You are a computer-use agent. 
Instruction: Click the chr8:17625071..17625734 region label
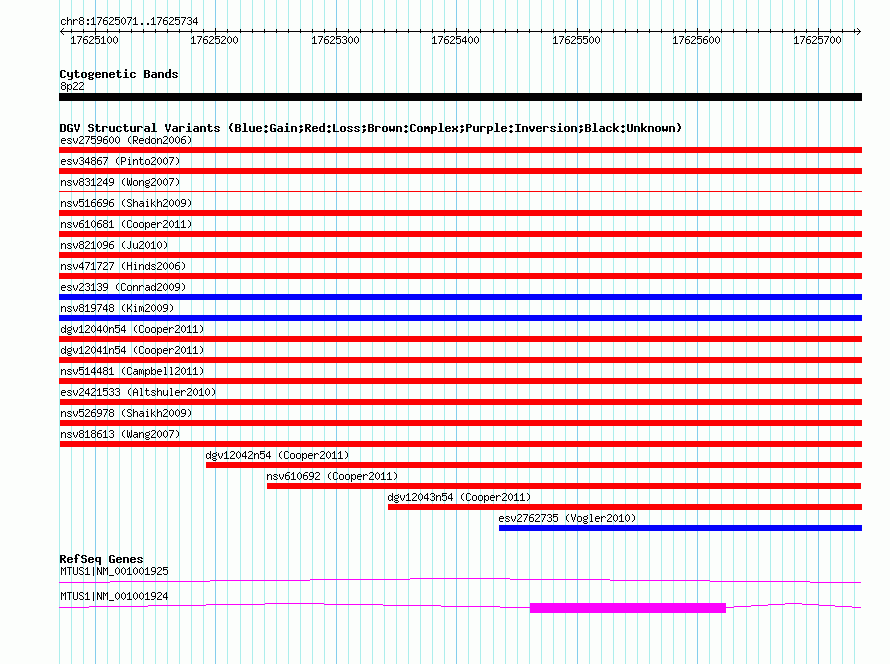click(x=129, y=21)
